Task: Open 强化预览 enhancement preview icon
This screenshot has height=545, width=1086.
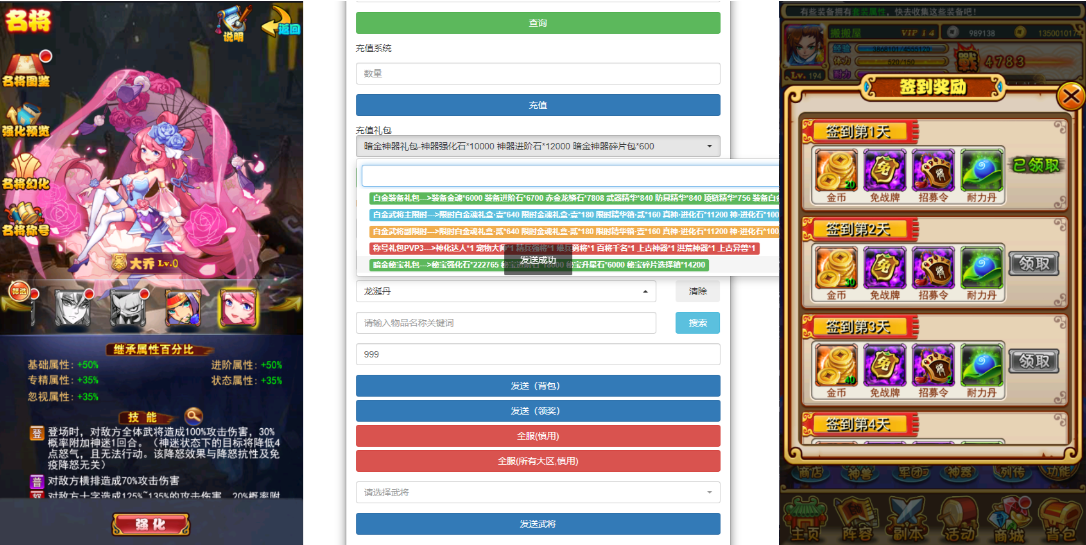Action: click(26, 118)
